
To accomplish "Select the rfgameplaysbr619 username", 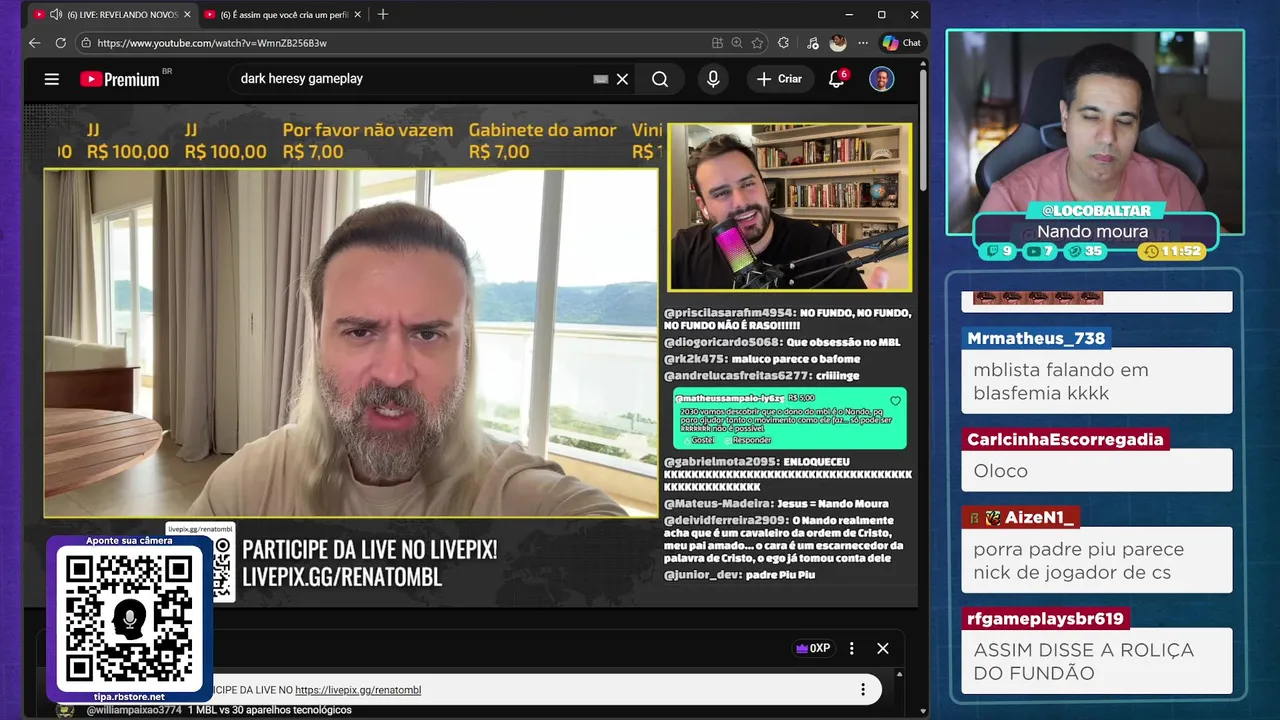I will pos(1045,619).
